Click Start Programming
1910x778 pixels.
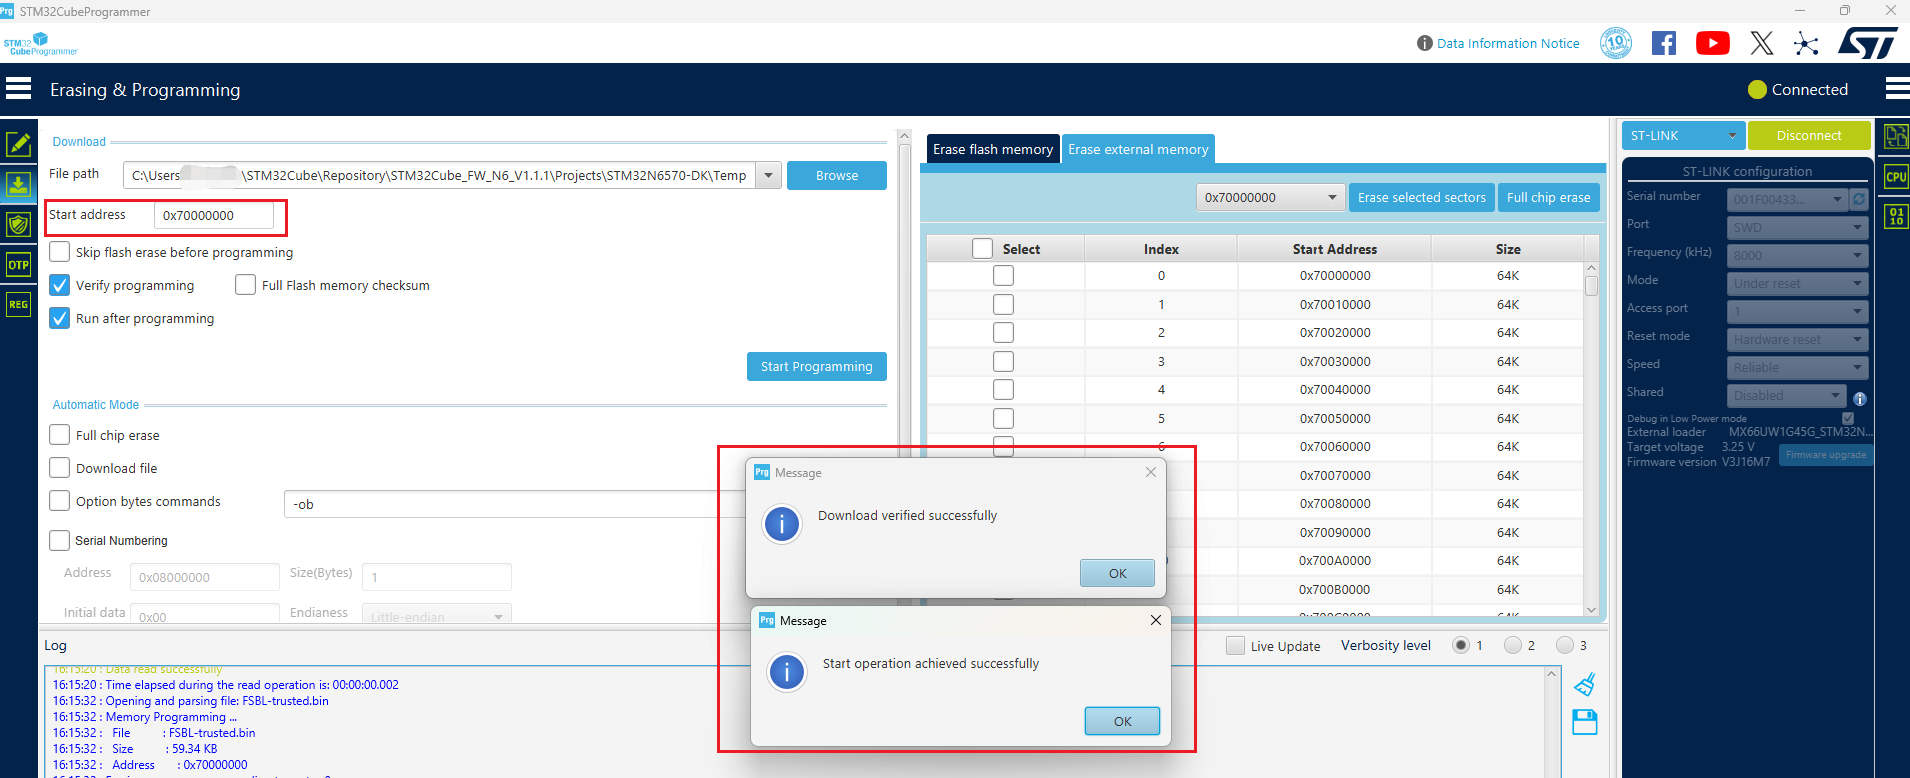coord(817,366)
